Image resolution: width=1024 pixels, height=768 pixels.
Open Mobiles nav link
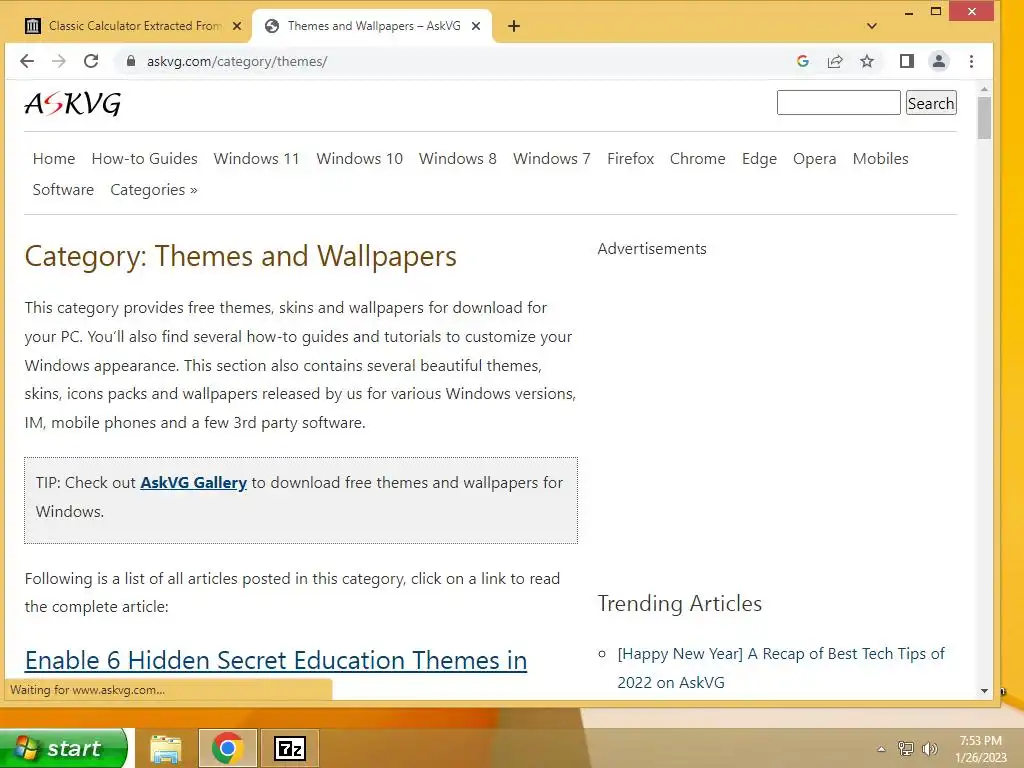click(880, 159)
